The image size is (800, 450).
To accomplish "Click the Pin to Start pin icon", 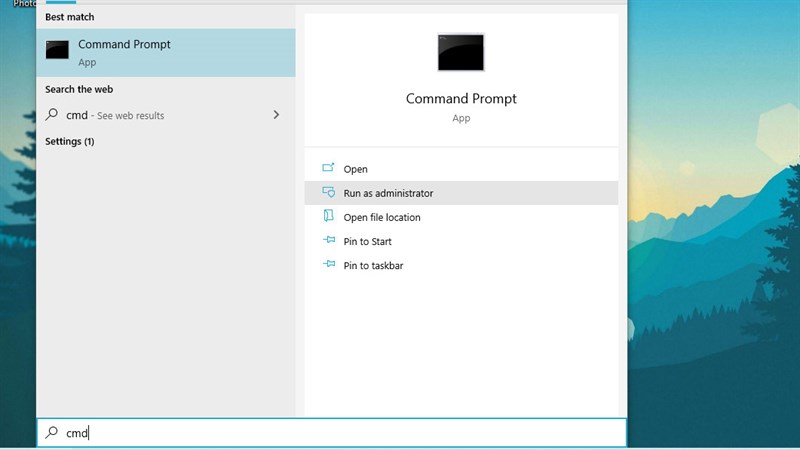I will (329, 240).
